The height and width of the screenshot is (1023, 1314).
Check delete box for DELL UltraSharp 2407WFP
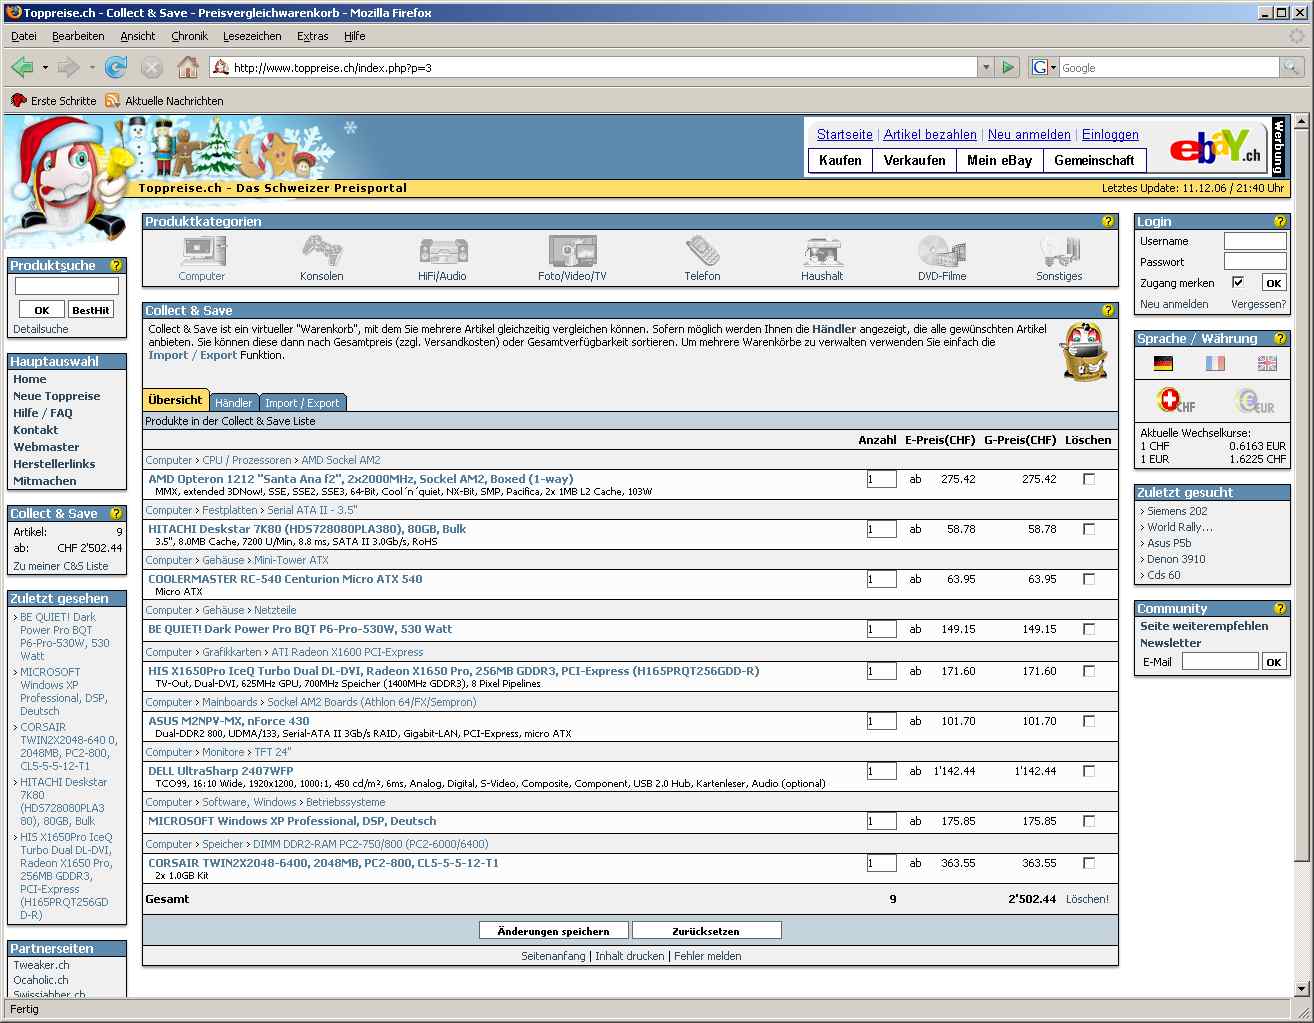(x=1089, y=771)
